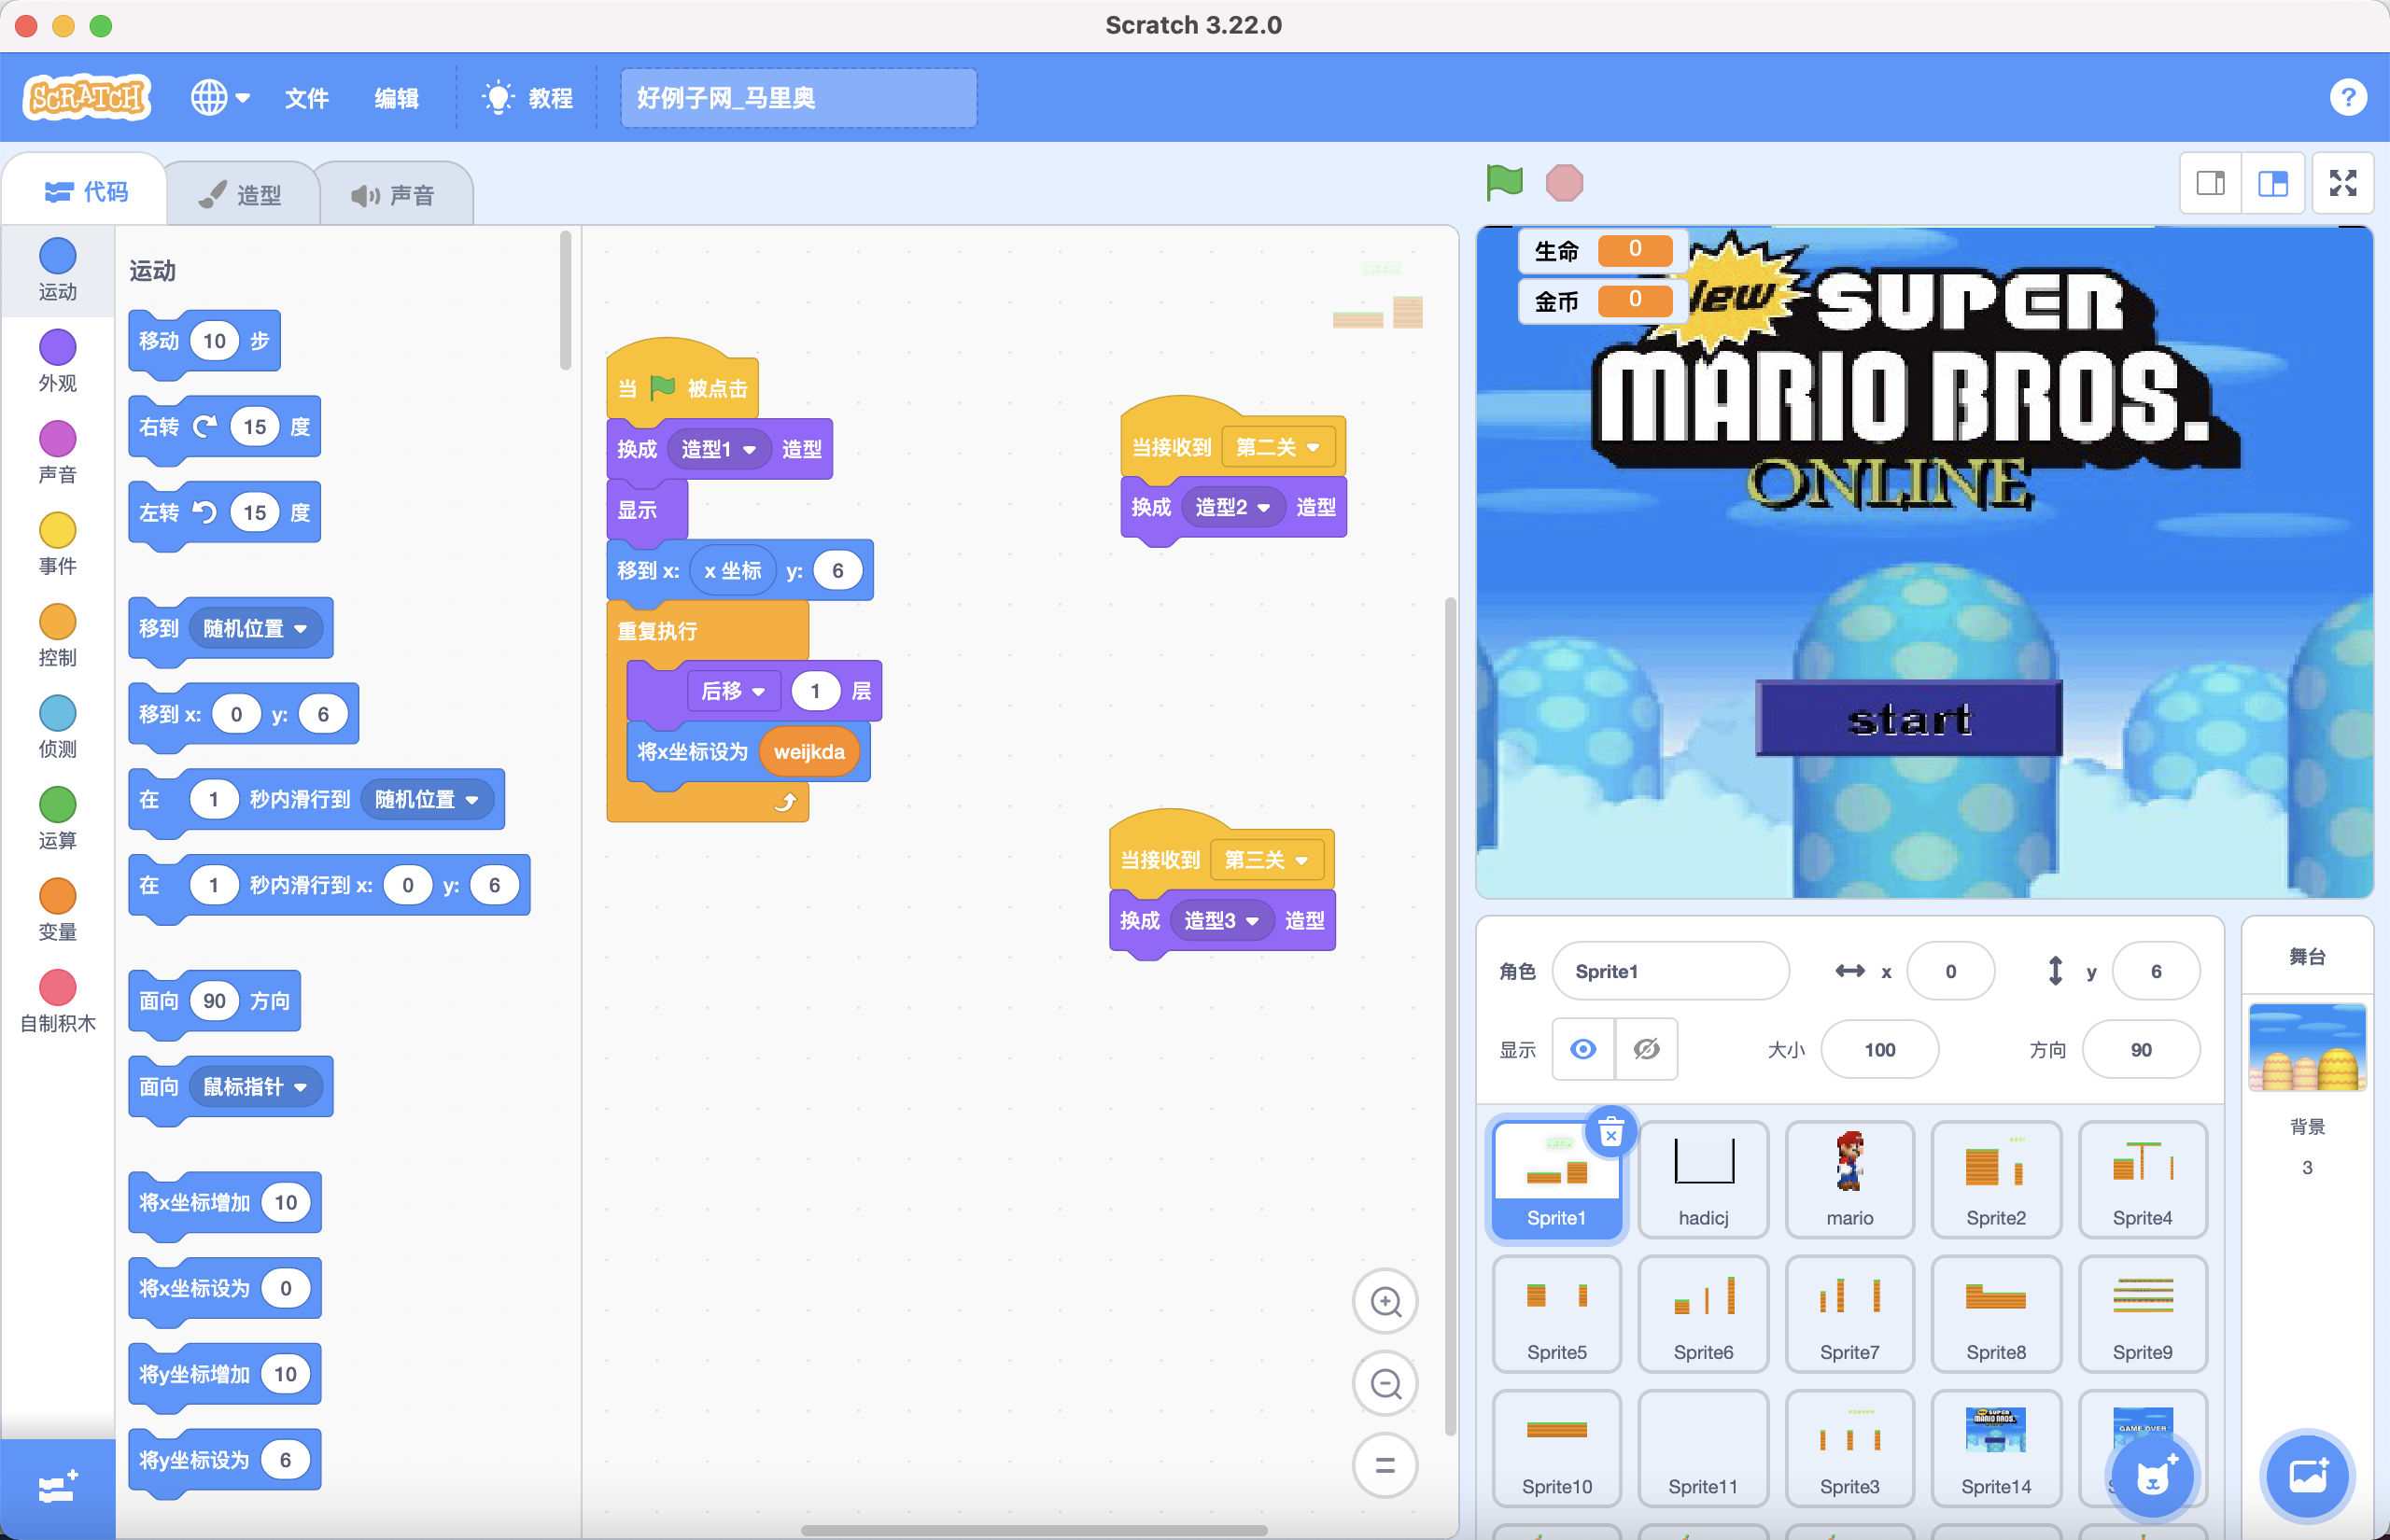Zoom out the code workspace
This screenshot has height=1540, width=2390.
coord(1385,1383)
